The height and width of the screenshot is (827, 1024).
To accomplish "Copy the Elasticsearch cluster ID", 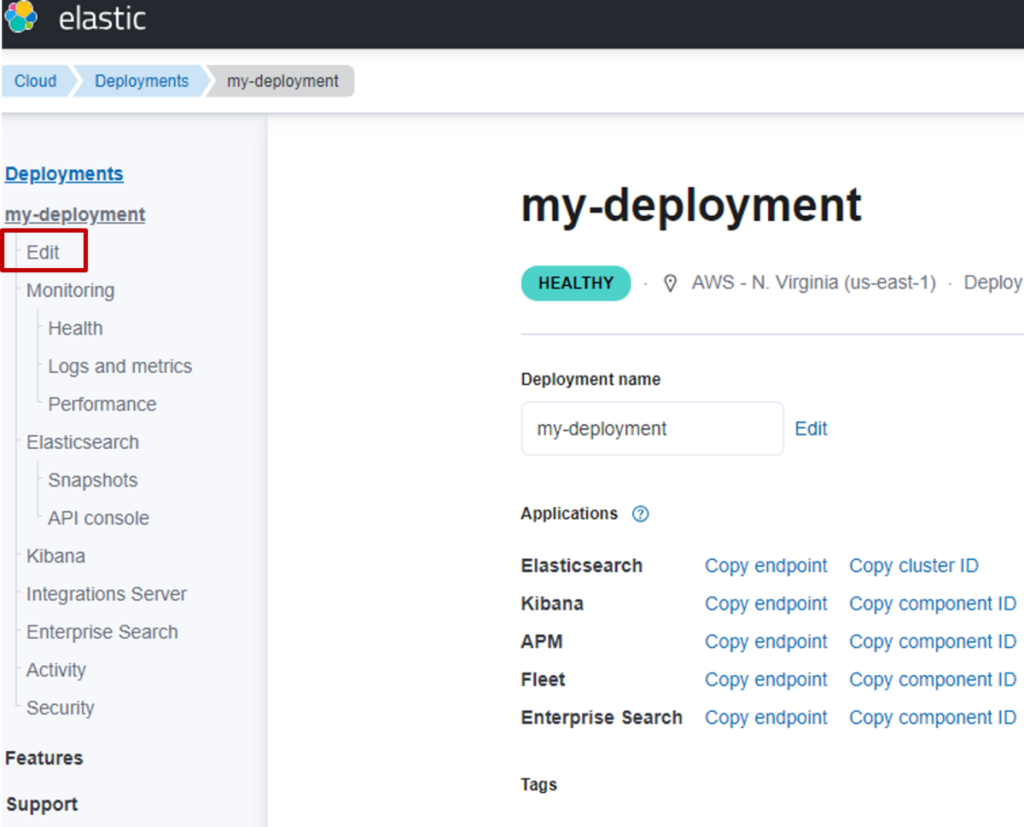I will point(913,566).
